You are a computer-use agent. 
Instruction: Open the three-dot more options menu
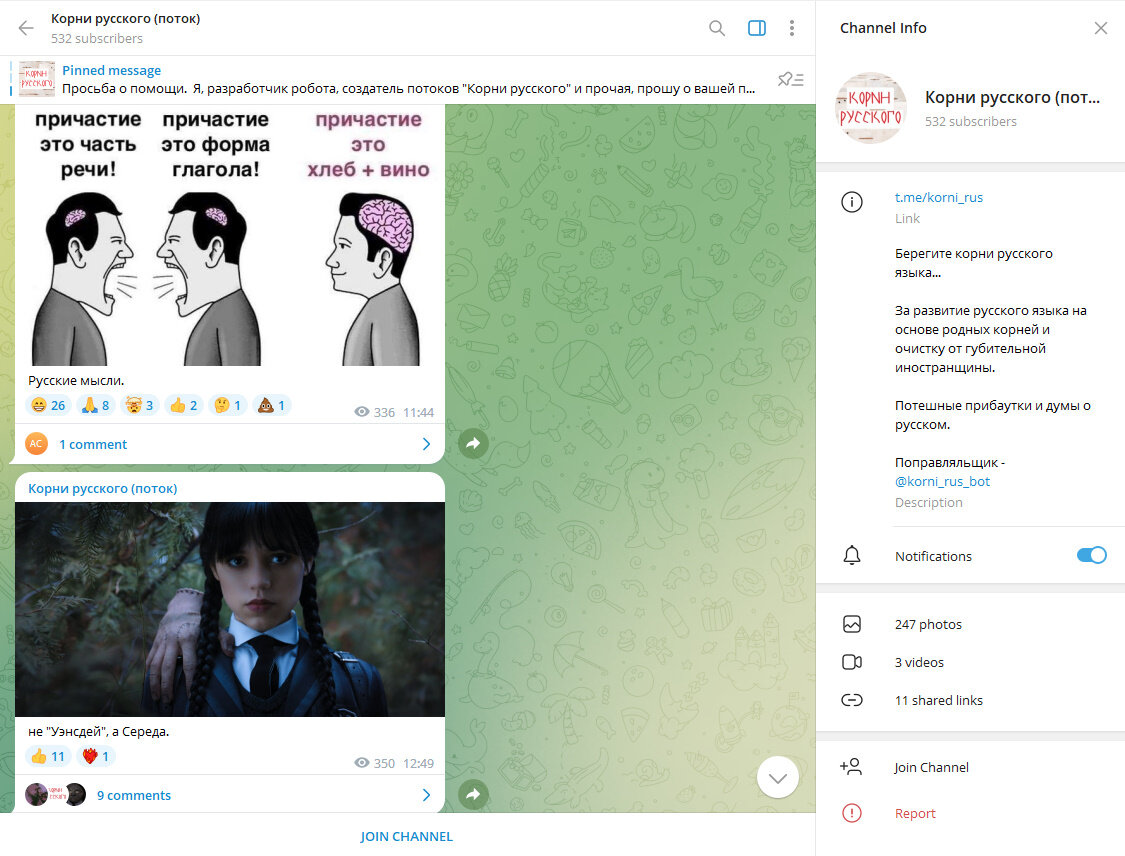792,28
